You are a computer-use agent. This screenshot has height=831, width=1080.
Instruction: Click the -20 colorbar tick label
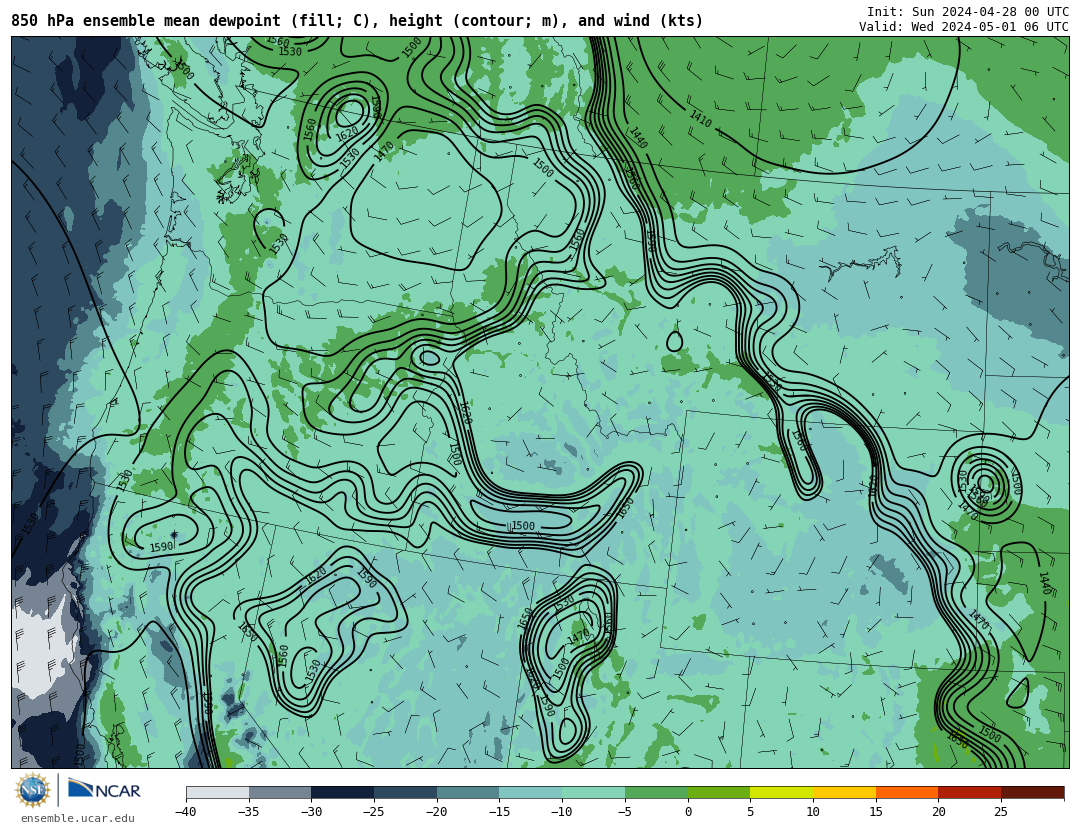coord(436,812)
